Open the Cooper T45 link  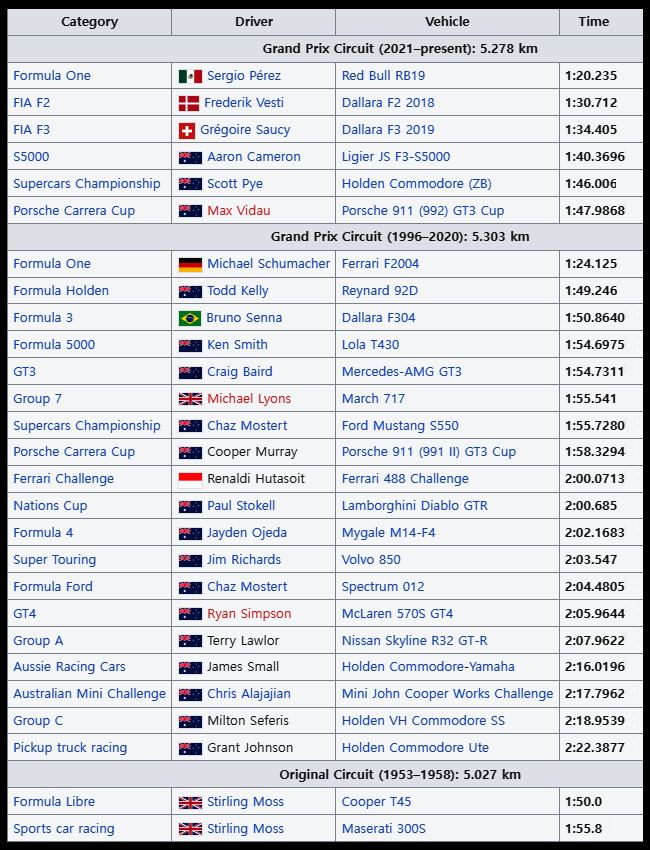tap(376, 802)
